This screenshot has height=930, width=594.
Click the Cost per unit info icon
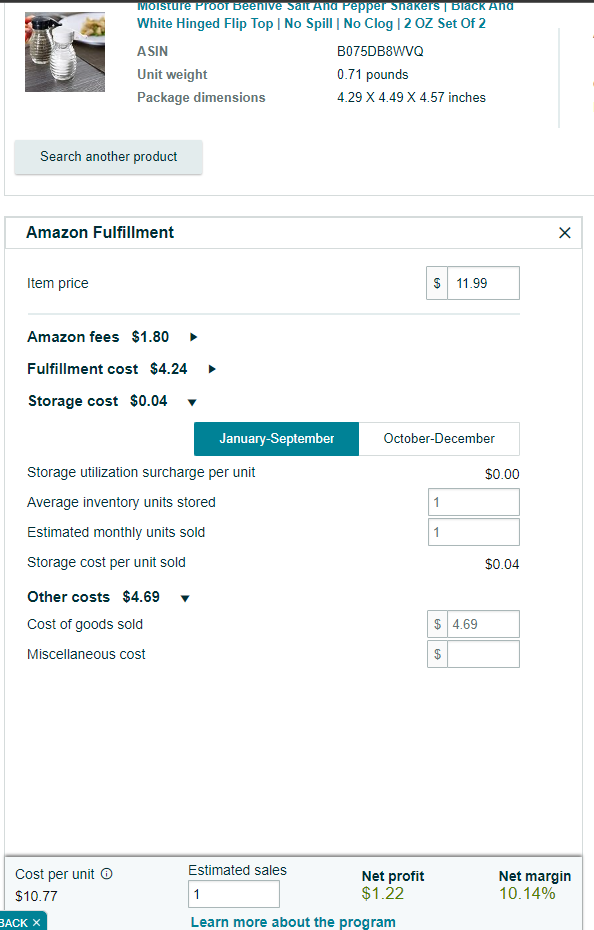[x=107, y=874]
